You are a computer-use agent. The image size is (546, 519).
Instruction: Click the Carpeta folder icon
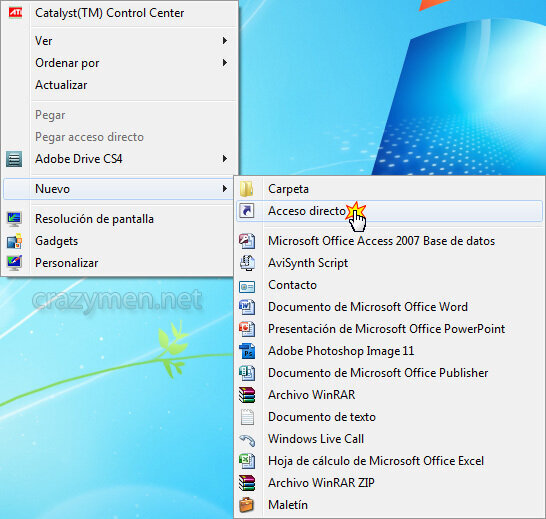pos(247,189)
